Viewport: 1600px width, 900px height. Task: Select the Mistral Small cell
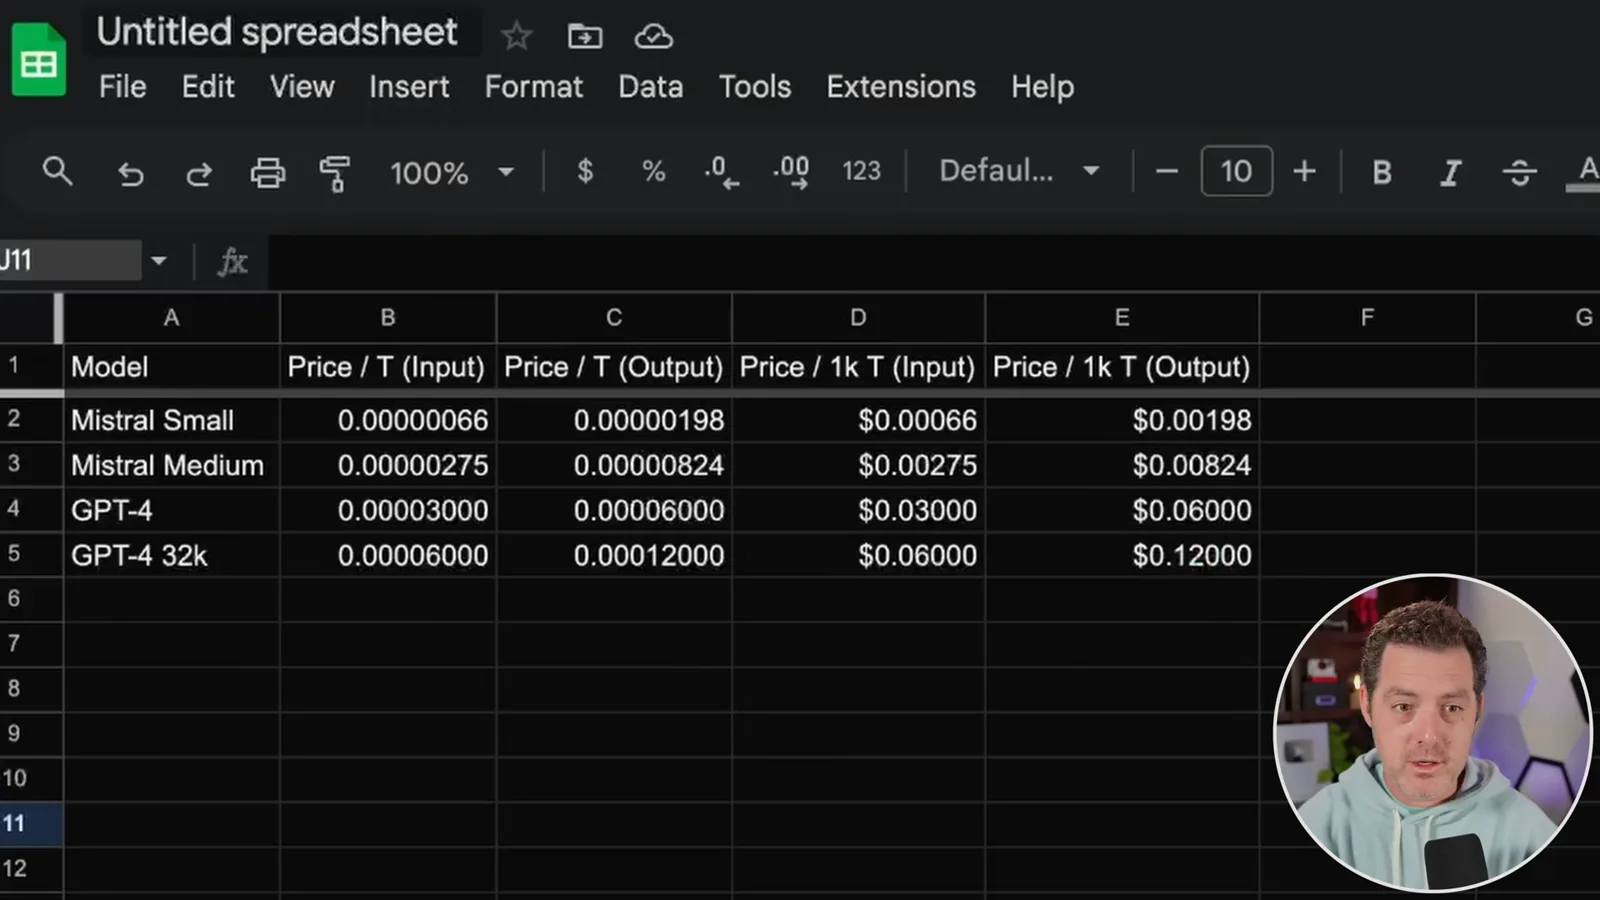point(171,420)
